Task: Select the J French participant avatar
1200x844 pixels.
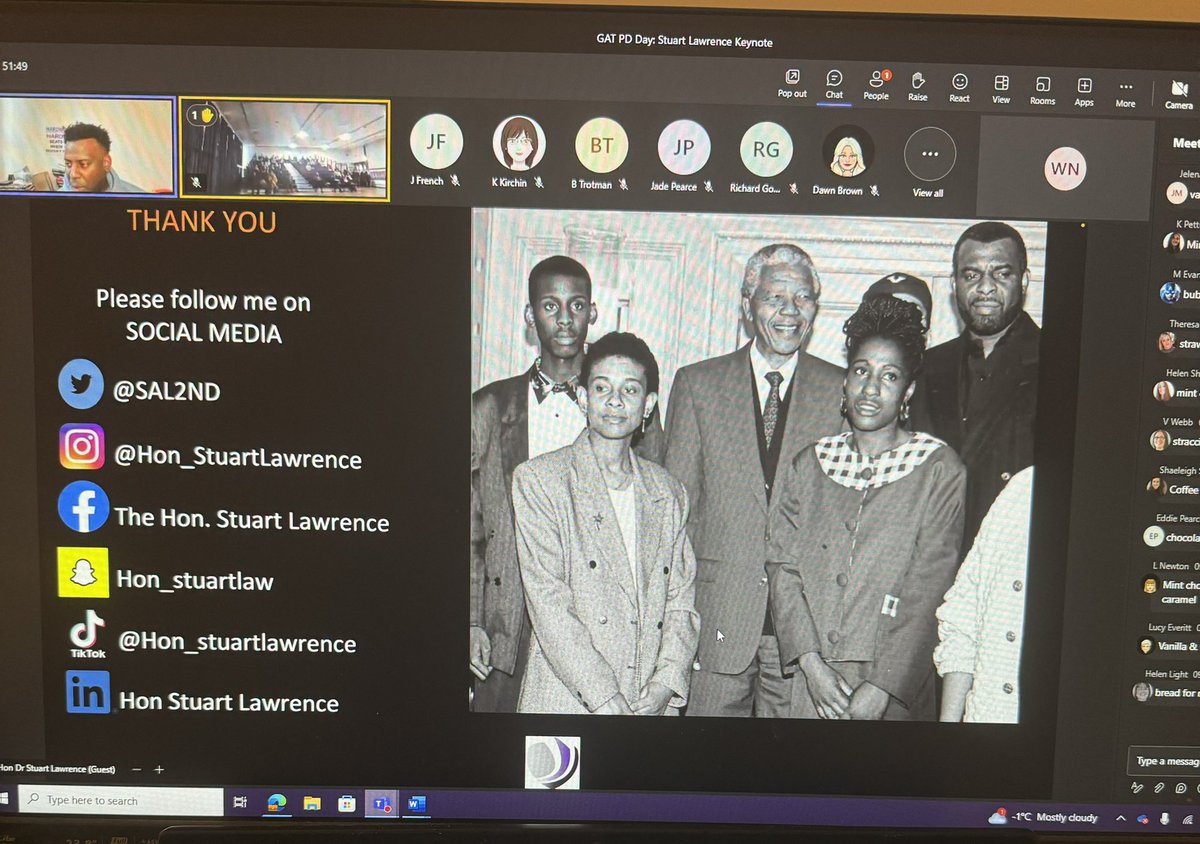Action: (x=436, y=143)
